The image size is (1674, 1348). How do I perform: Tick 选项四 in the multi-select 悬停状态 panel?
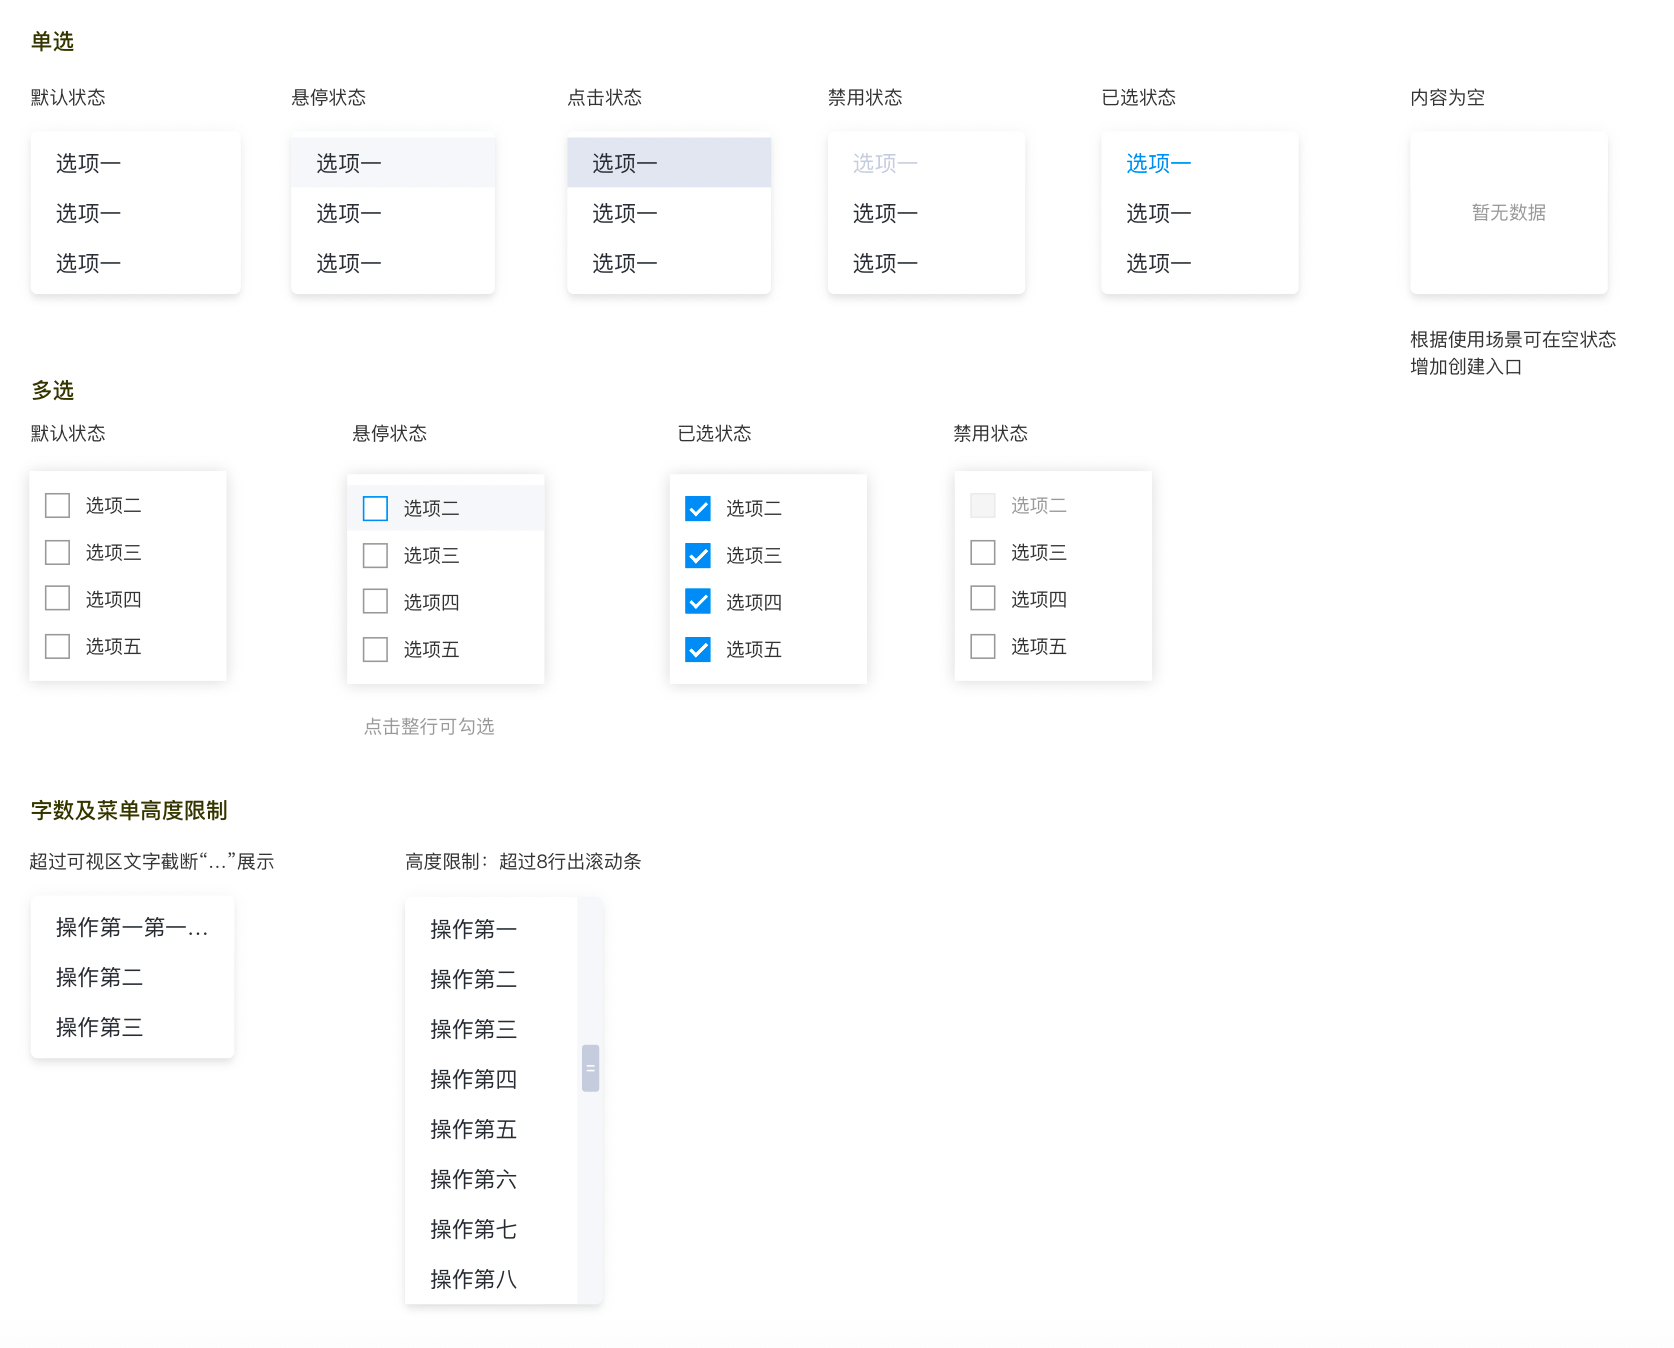375,601
